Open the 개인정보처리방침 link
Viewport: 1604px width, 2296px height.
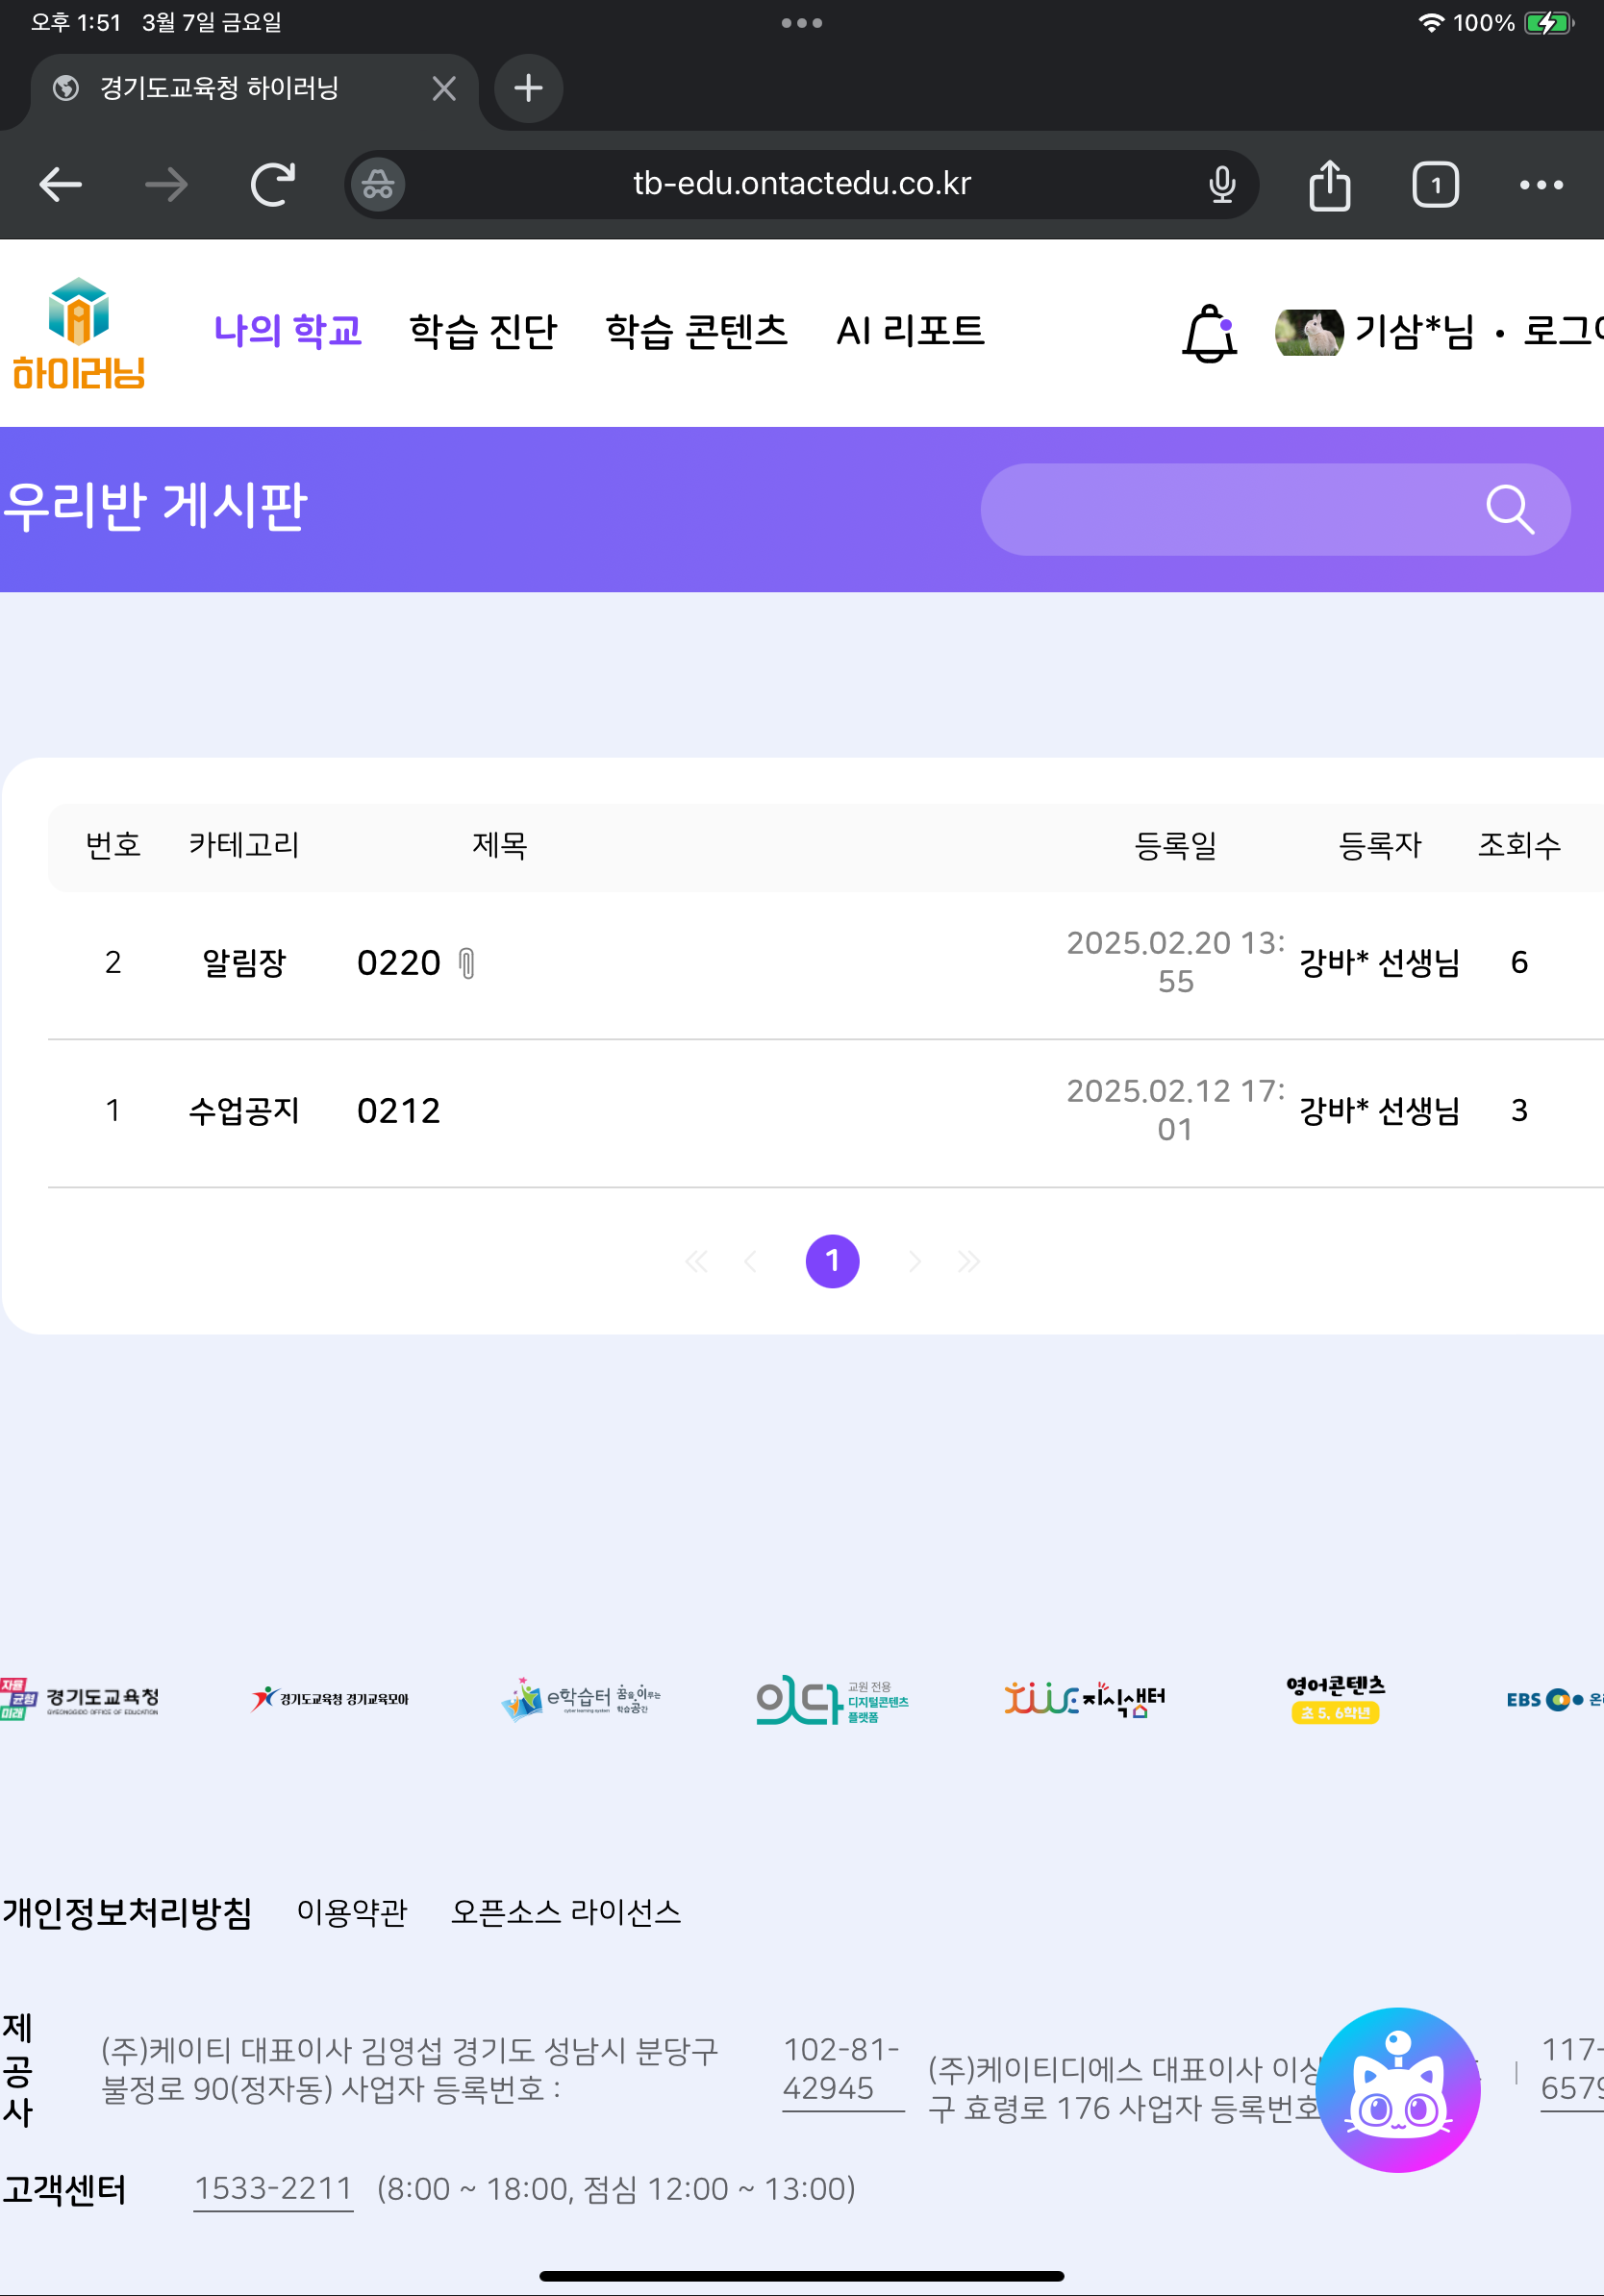pyautogui.click(x=127, y=1913)
